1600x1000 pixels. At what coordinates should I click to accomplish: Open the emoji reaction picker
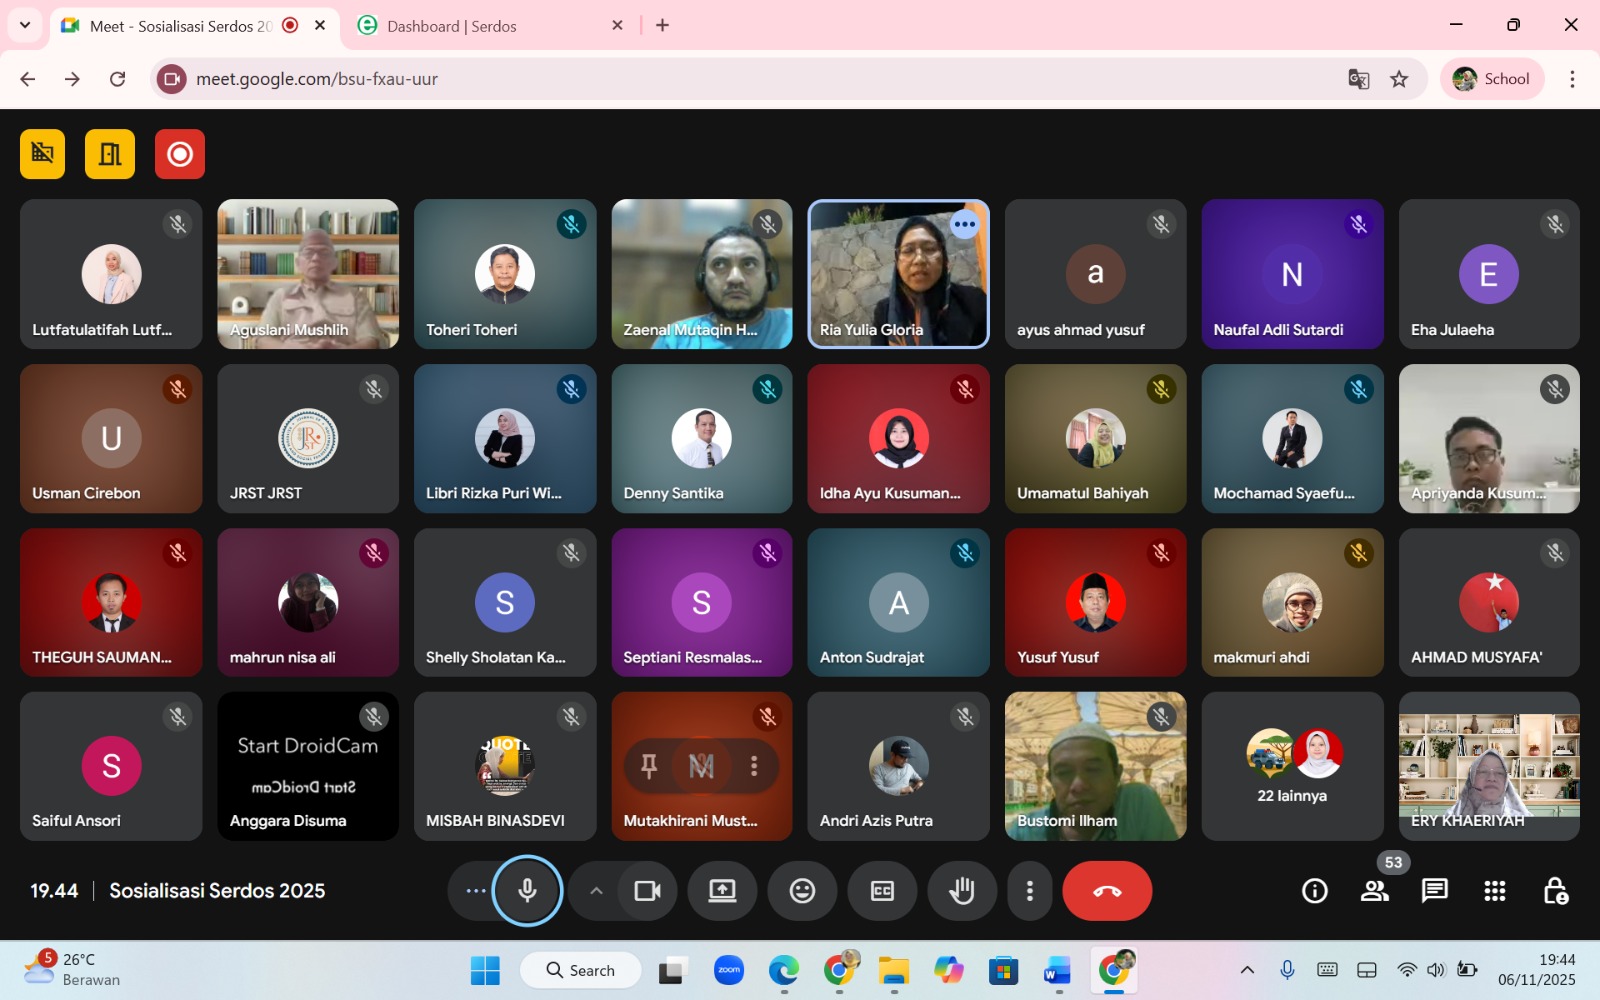coord(802,890)
